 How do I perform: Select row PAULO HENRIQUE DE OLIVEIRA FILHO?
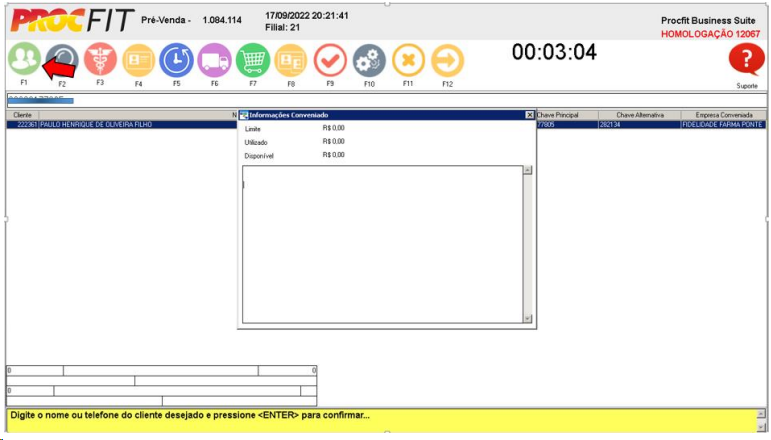[386, 125]
